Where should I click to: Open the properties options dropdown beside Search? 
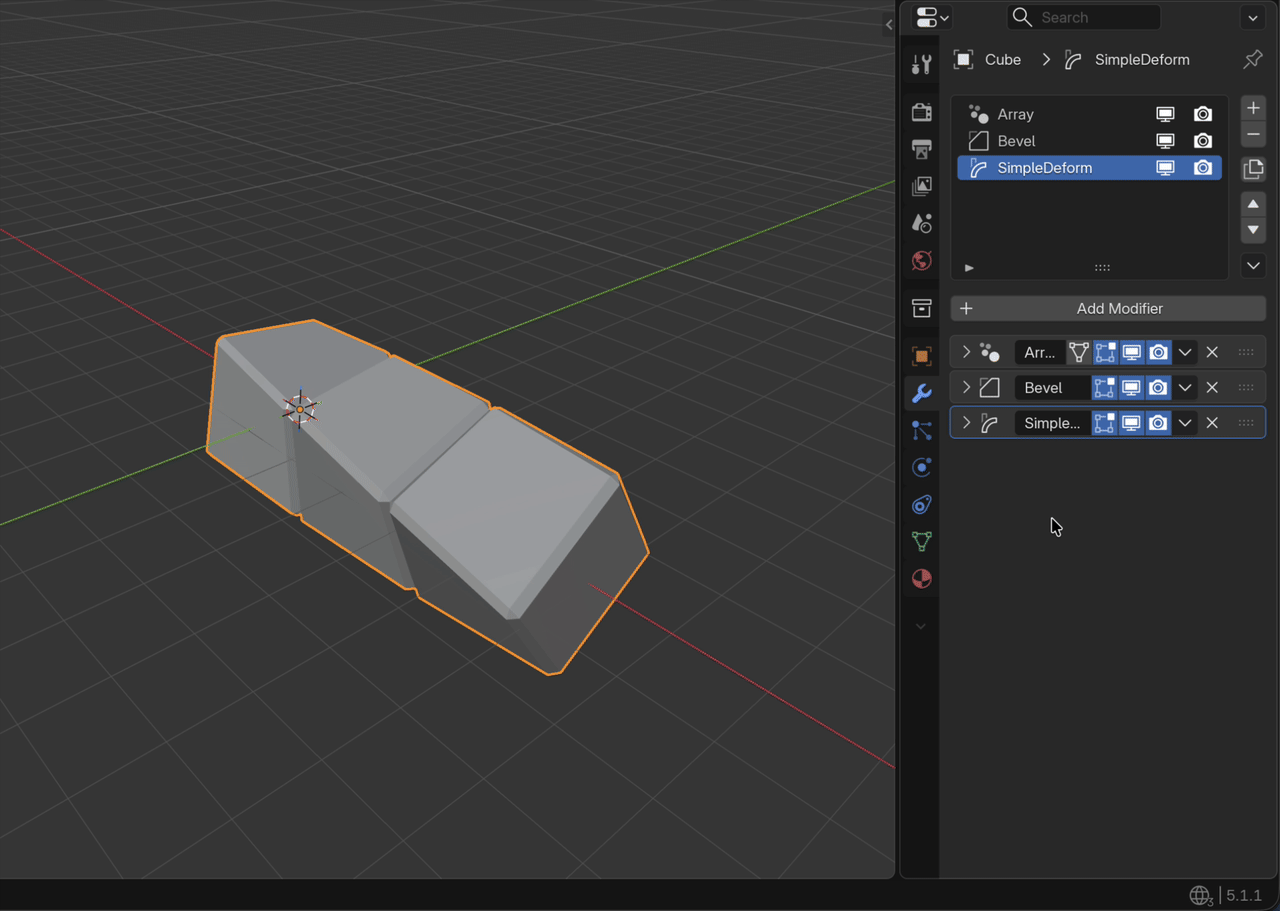pyautogui.click(x=1253, y=17)
